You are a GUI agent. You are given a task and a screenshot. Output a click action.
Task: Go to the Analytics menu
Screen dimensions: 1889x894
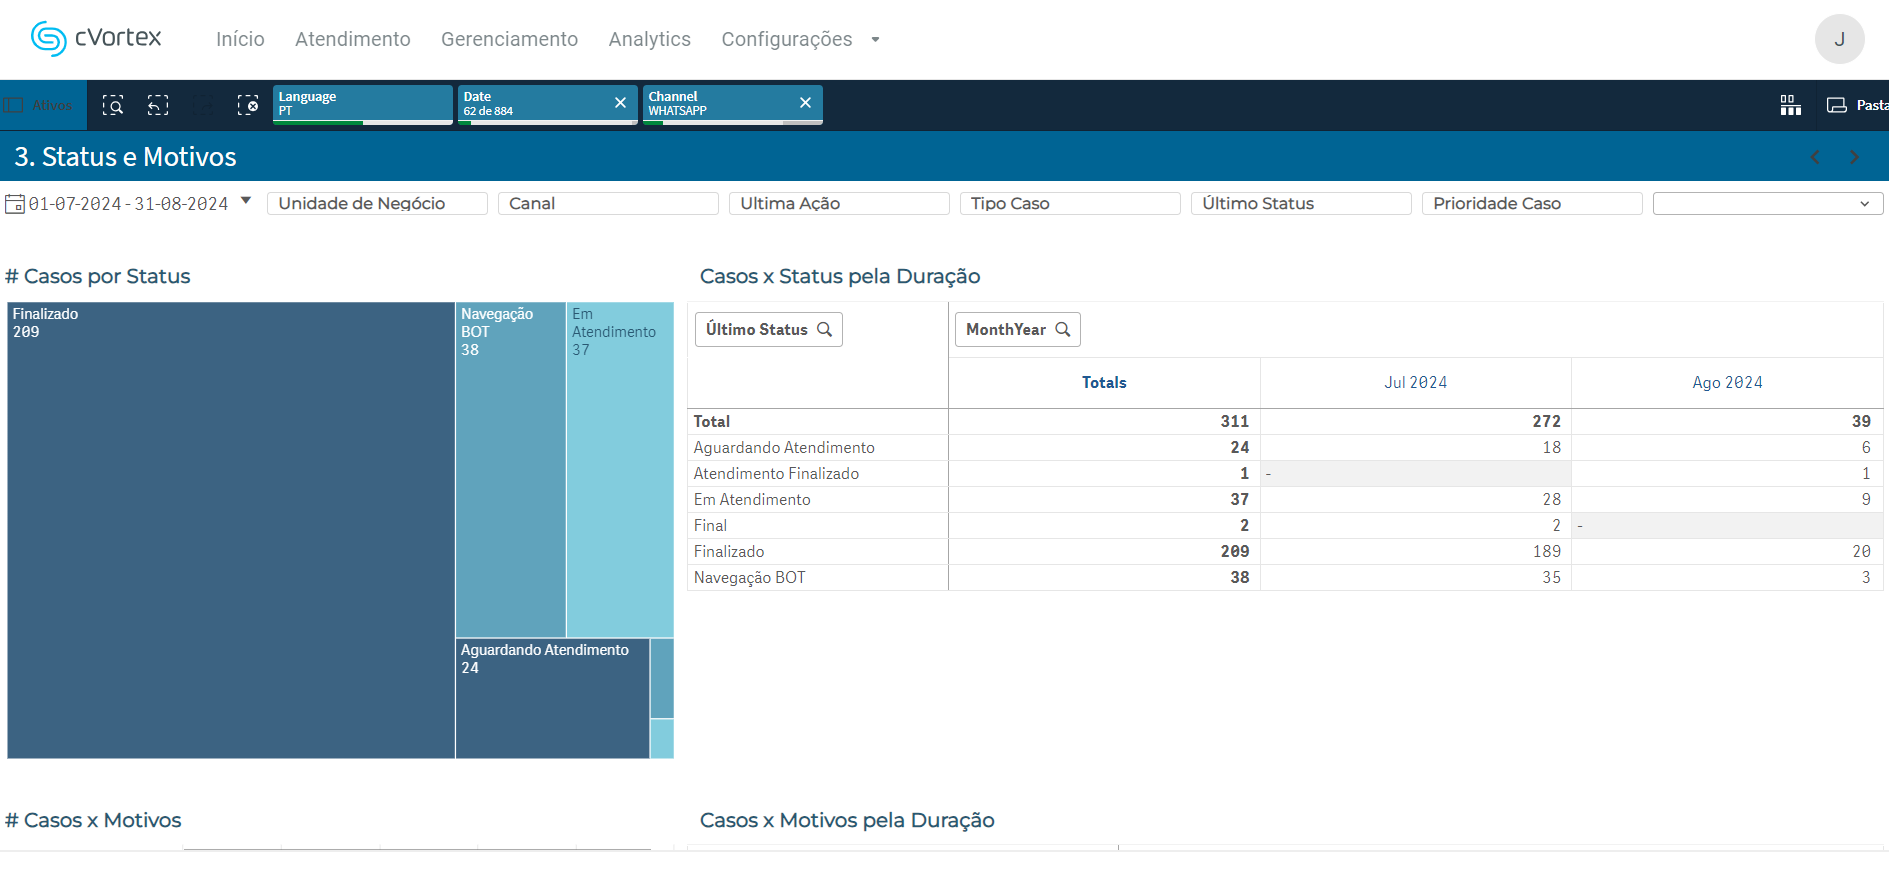pos(649,39)
